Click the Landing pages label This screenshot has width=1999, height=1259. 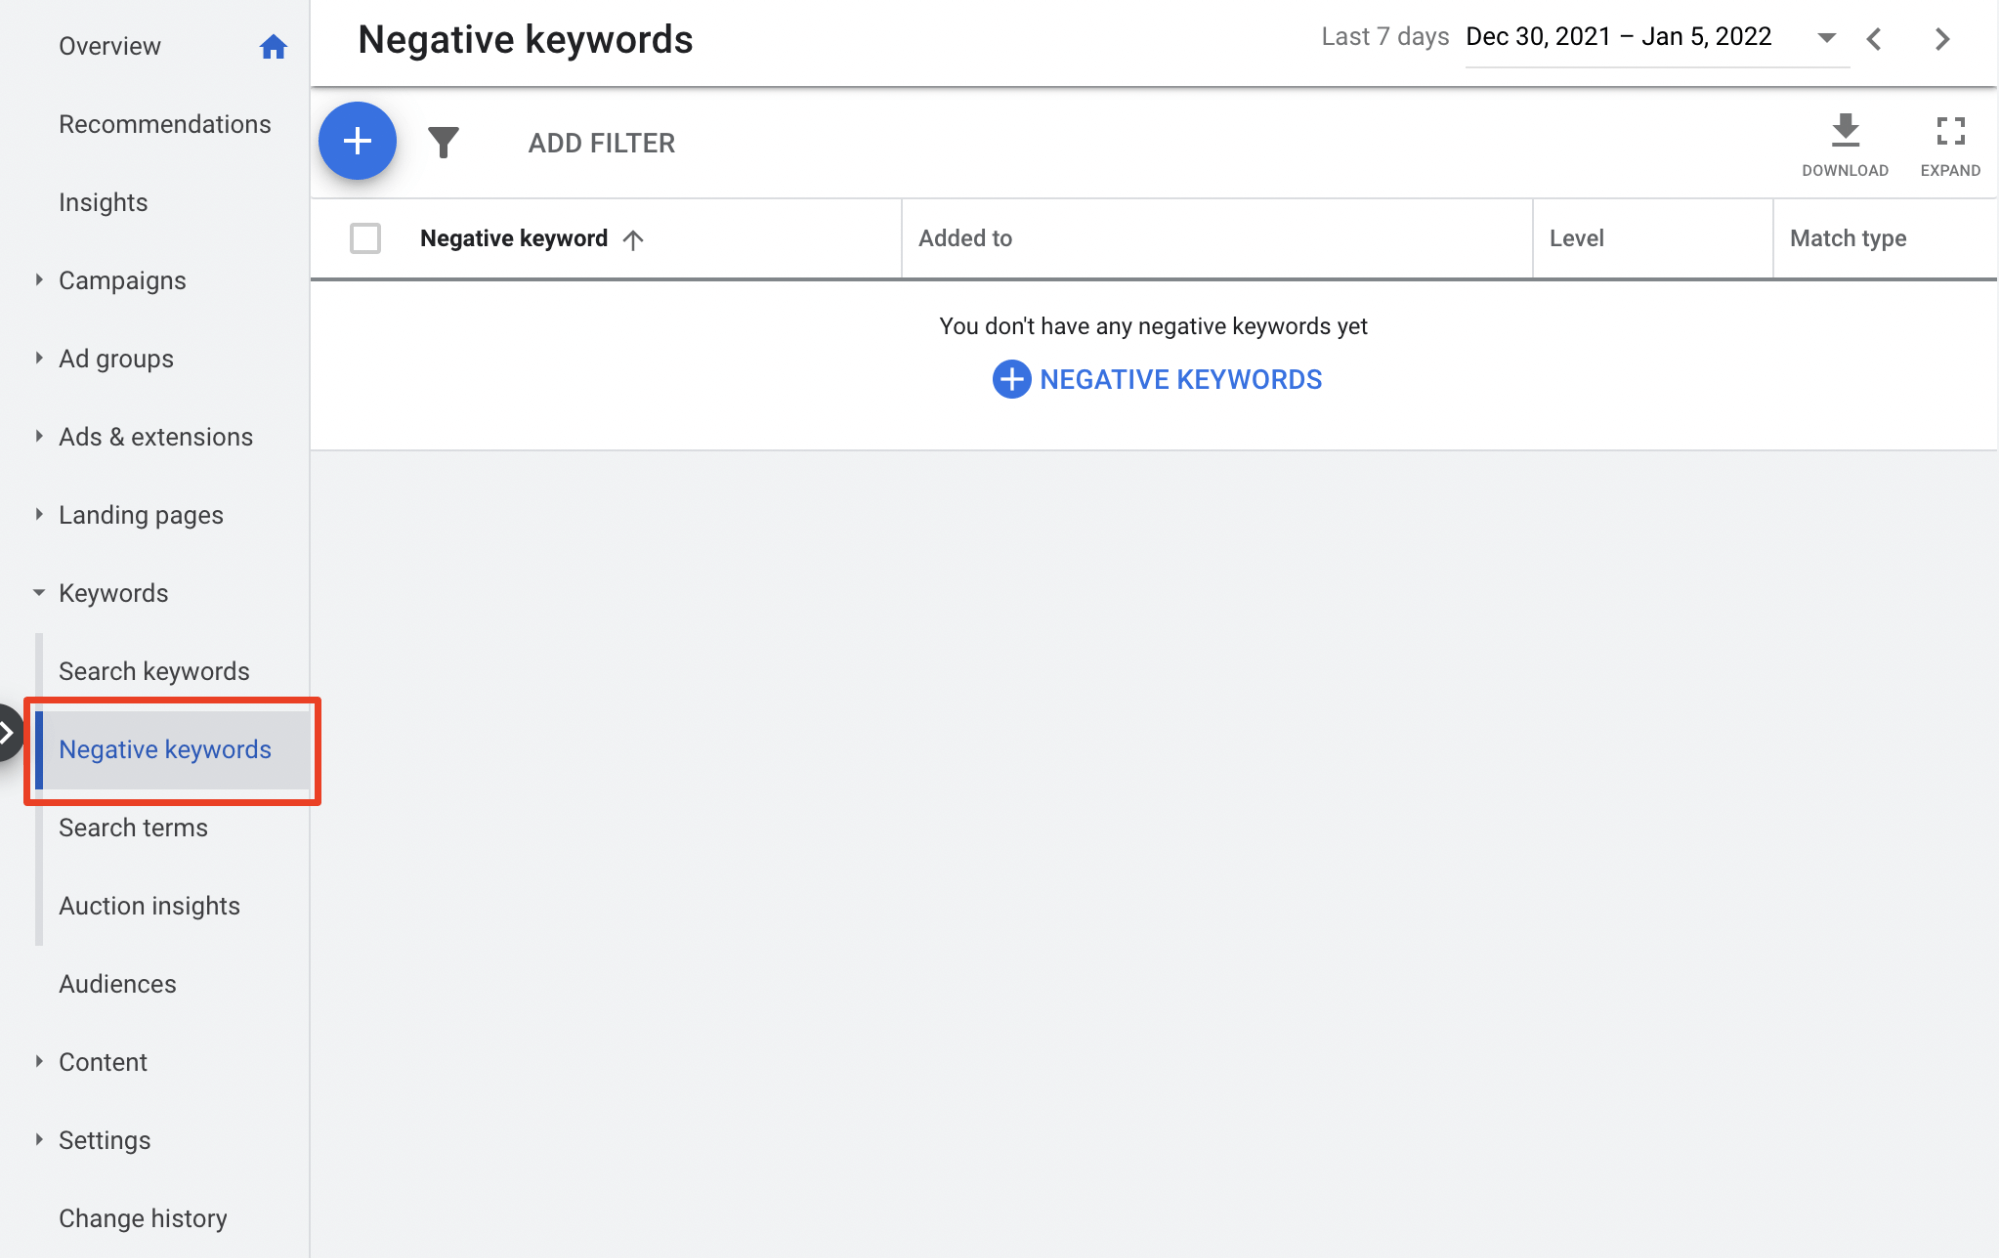(141, 515)
